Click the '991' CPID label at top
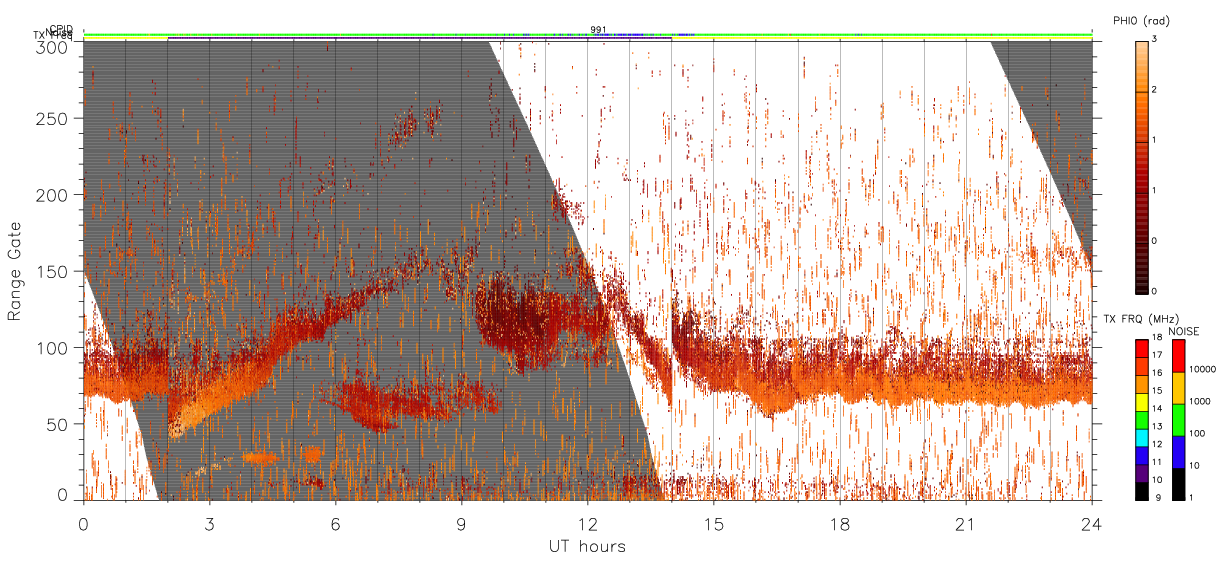Image resolution: width=1228 pixels, height=567 pixels. [x=598, y=30]
